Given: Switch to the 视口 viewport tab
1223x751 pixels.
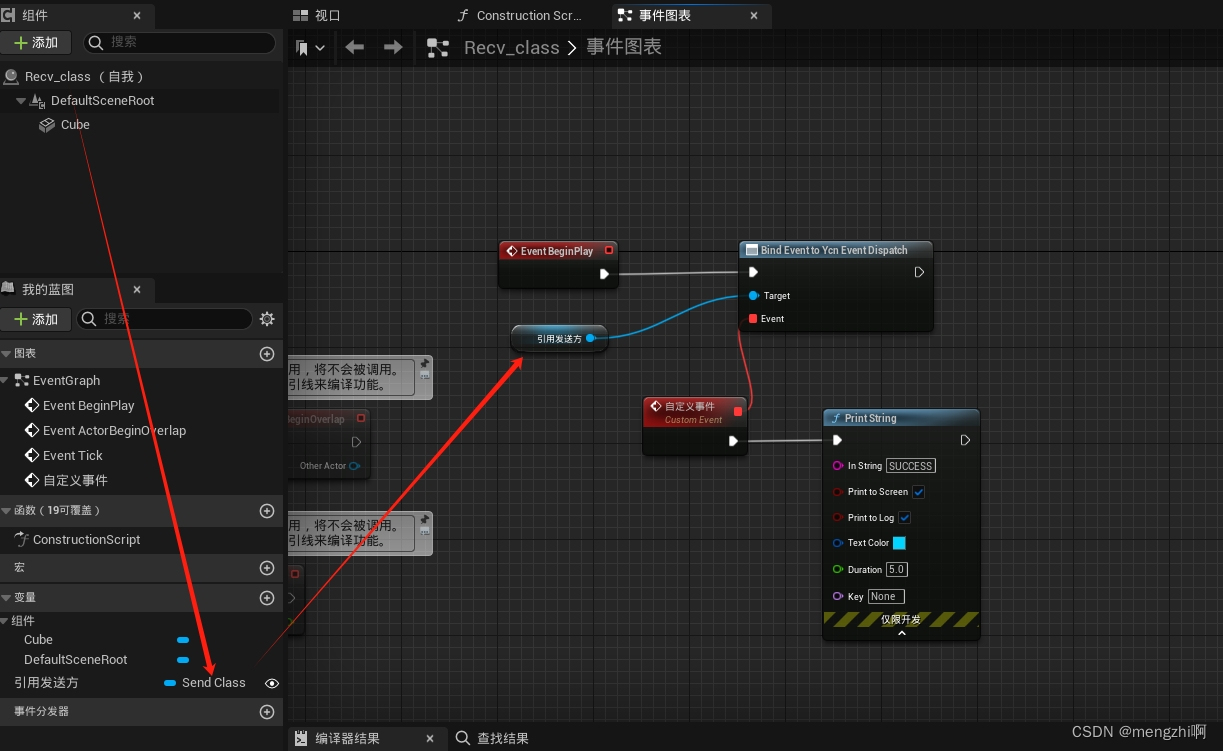Looking at the screenshot, I should tap(317, 15).
